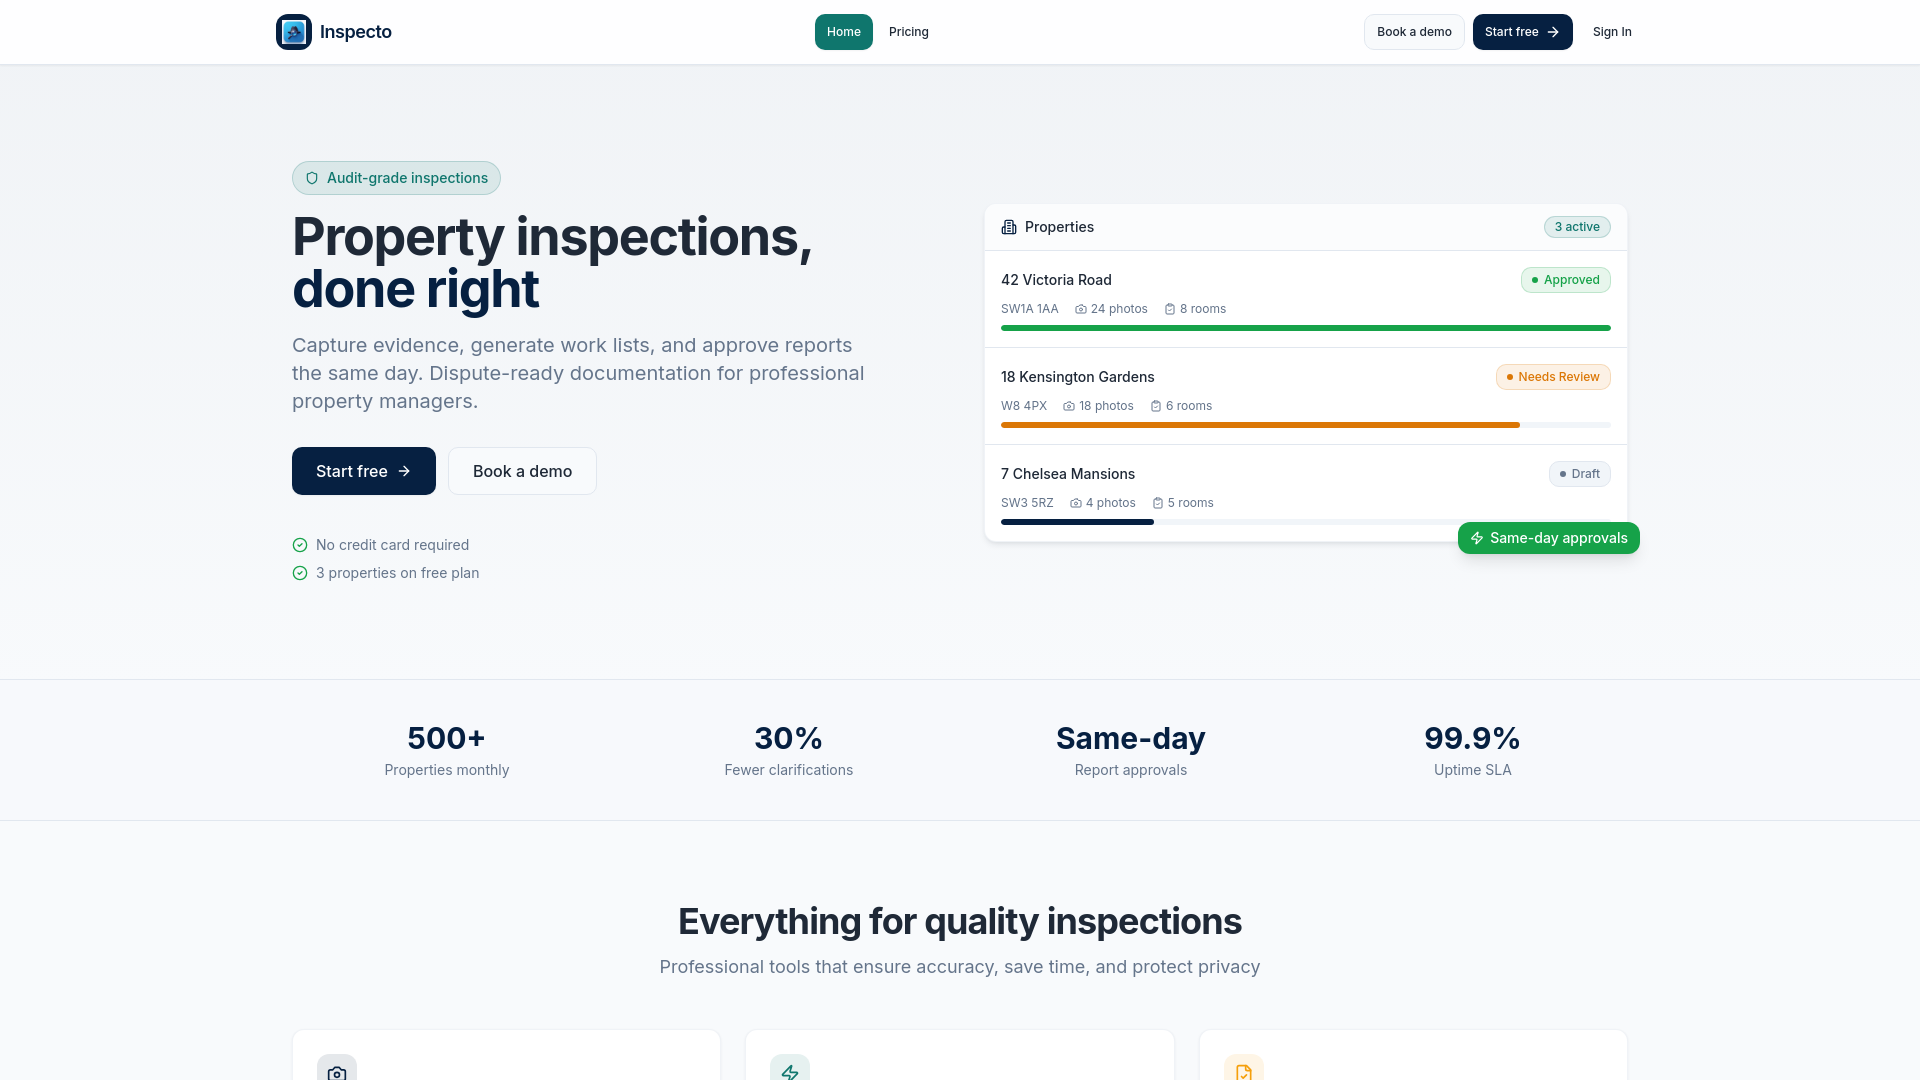1920x1080 pixels.
Task: Click the SW1A 1AA postcode
Action: click(x=1030, y=309)
